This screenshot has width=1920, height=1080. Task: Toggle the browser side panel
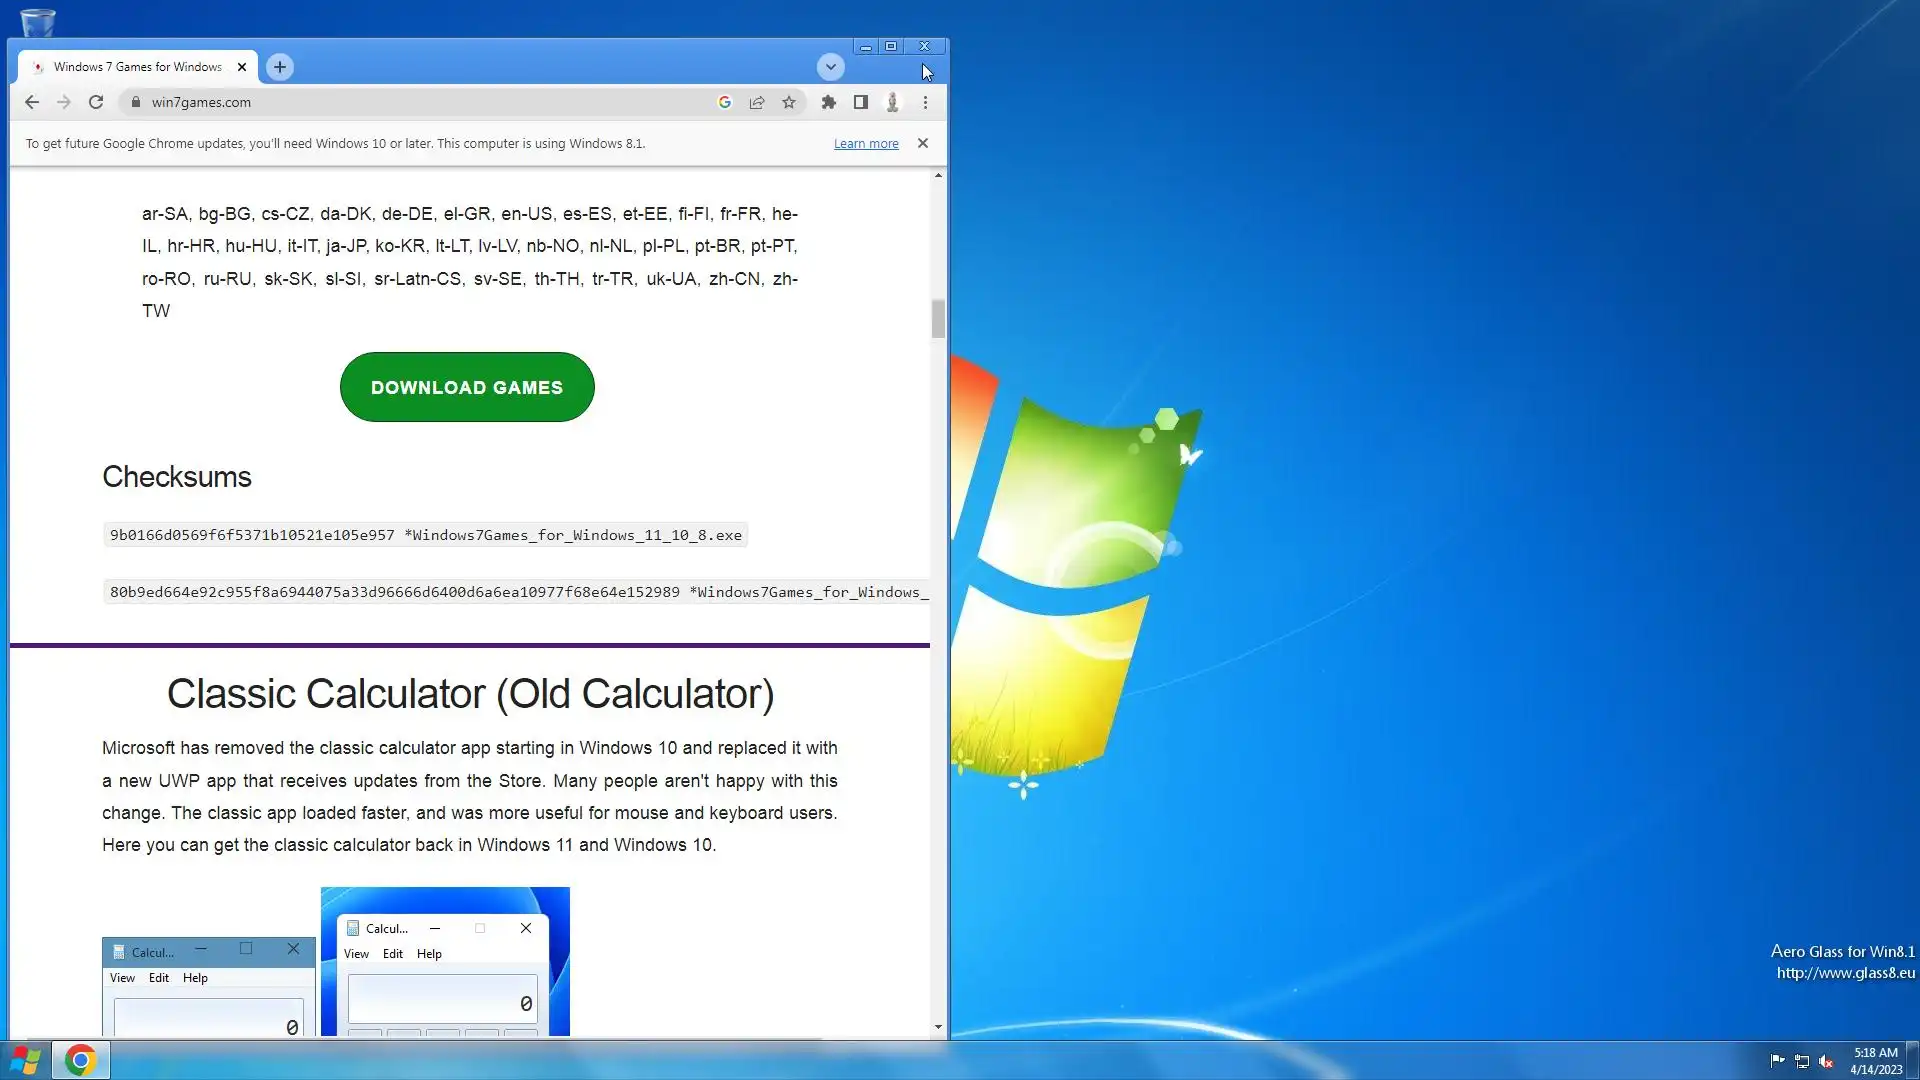tap(860, 102)
